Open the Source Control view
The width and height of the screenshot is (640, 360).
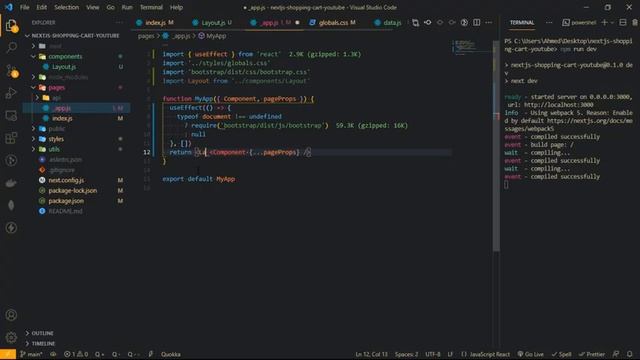click(x=11, y=70)
